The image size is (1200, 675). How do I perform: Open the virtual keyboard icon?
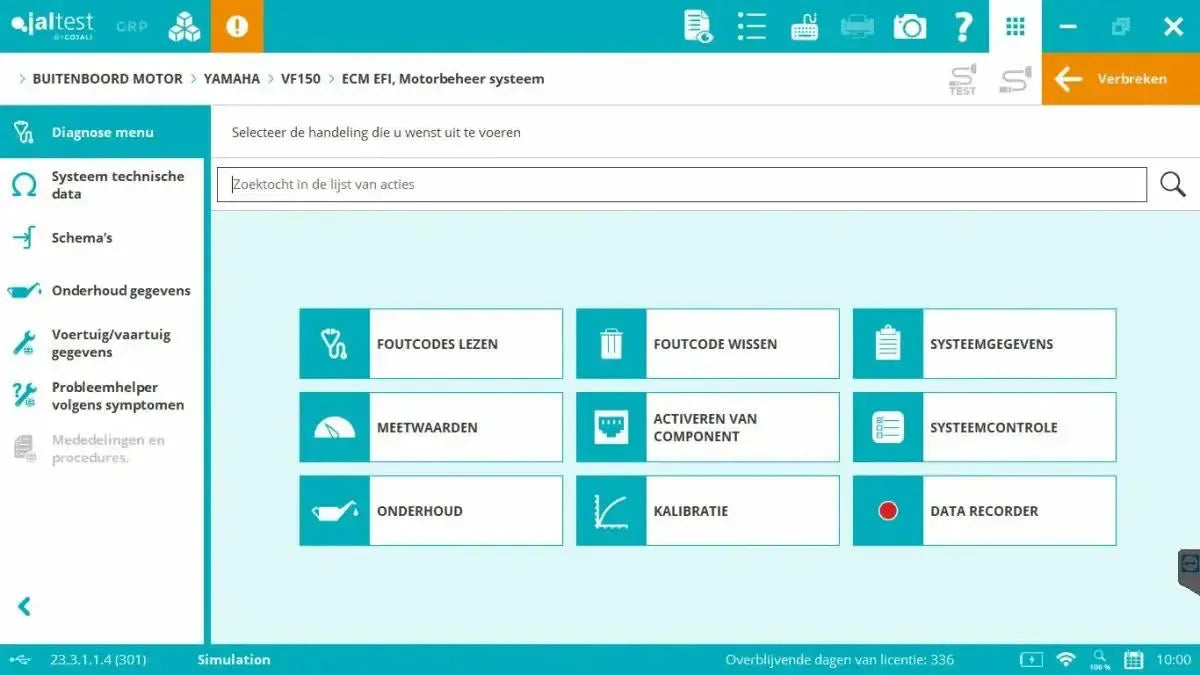803,26
